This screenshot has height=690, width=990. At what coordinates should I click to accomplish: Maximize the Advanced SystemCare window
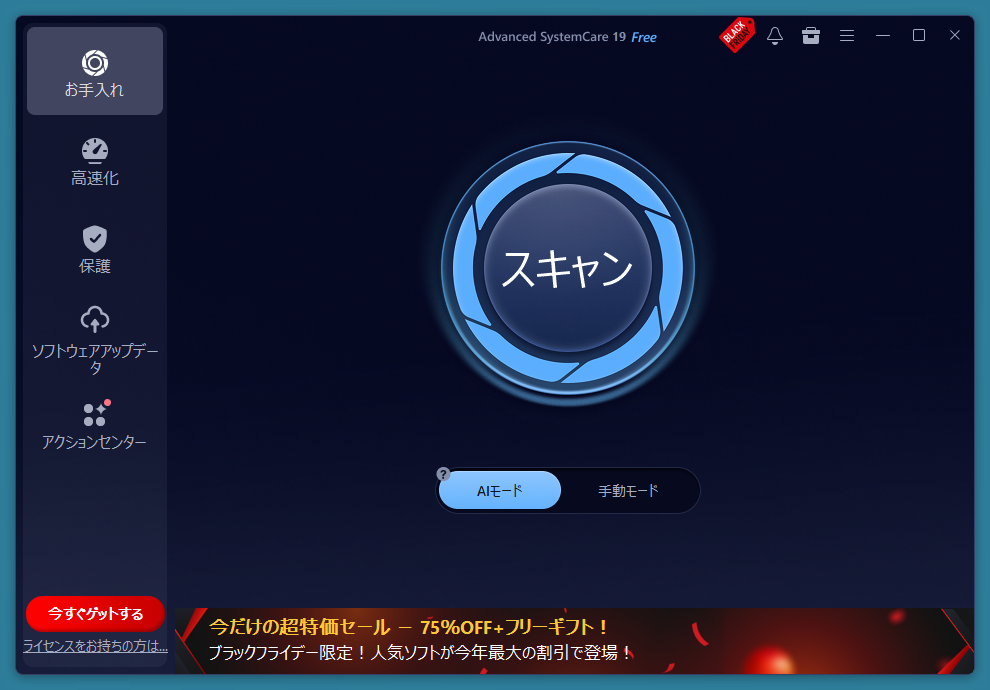[919, 36]
